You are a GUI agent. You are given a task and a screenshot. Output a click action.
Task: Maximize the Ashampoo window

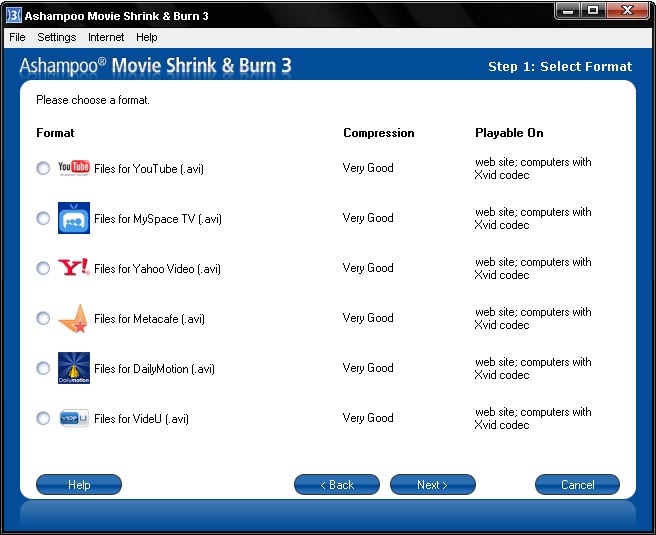point(593,10)
